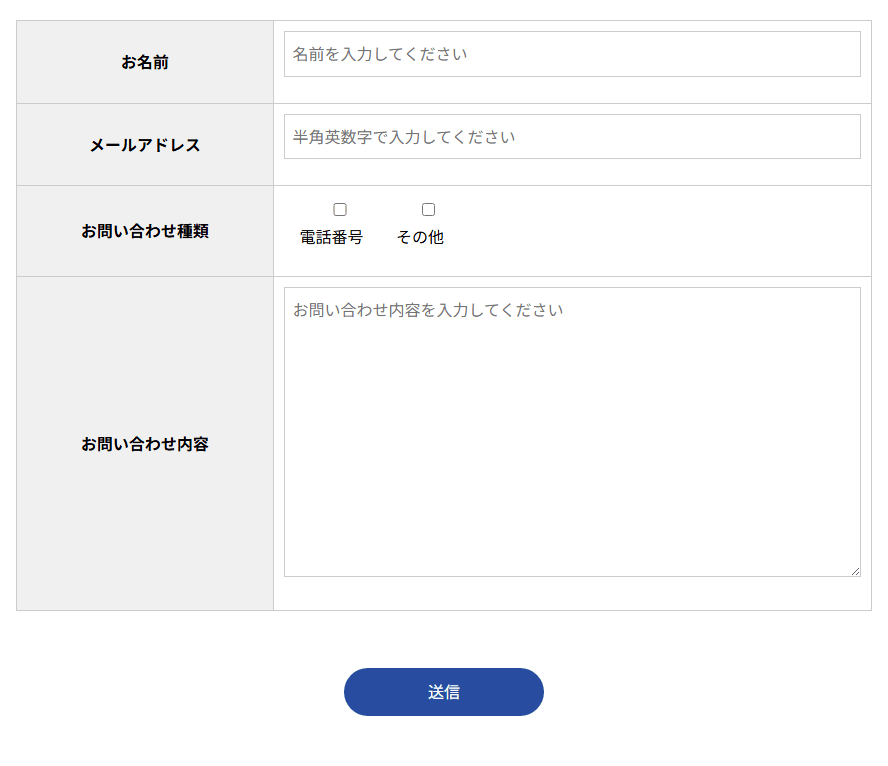Click the name input field

click(572, 54)
